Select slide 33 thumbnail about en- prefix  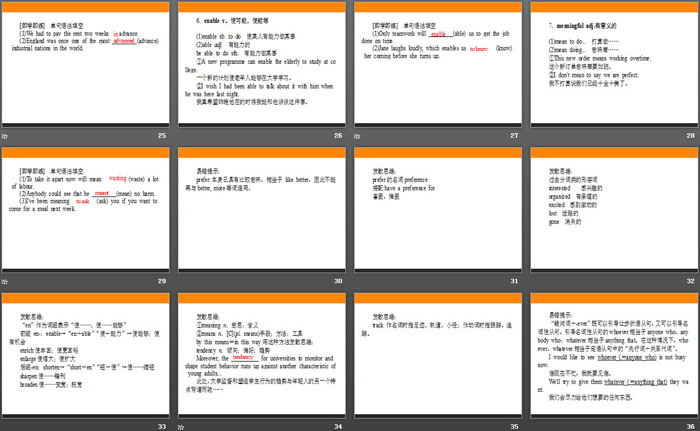coord(86,356)
